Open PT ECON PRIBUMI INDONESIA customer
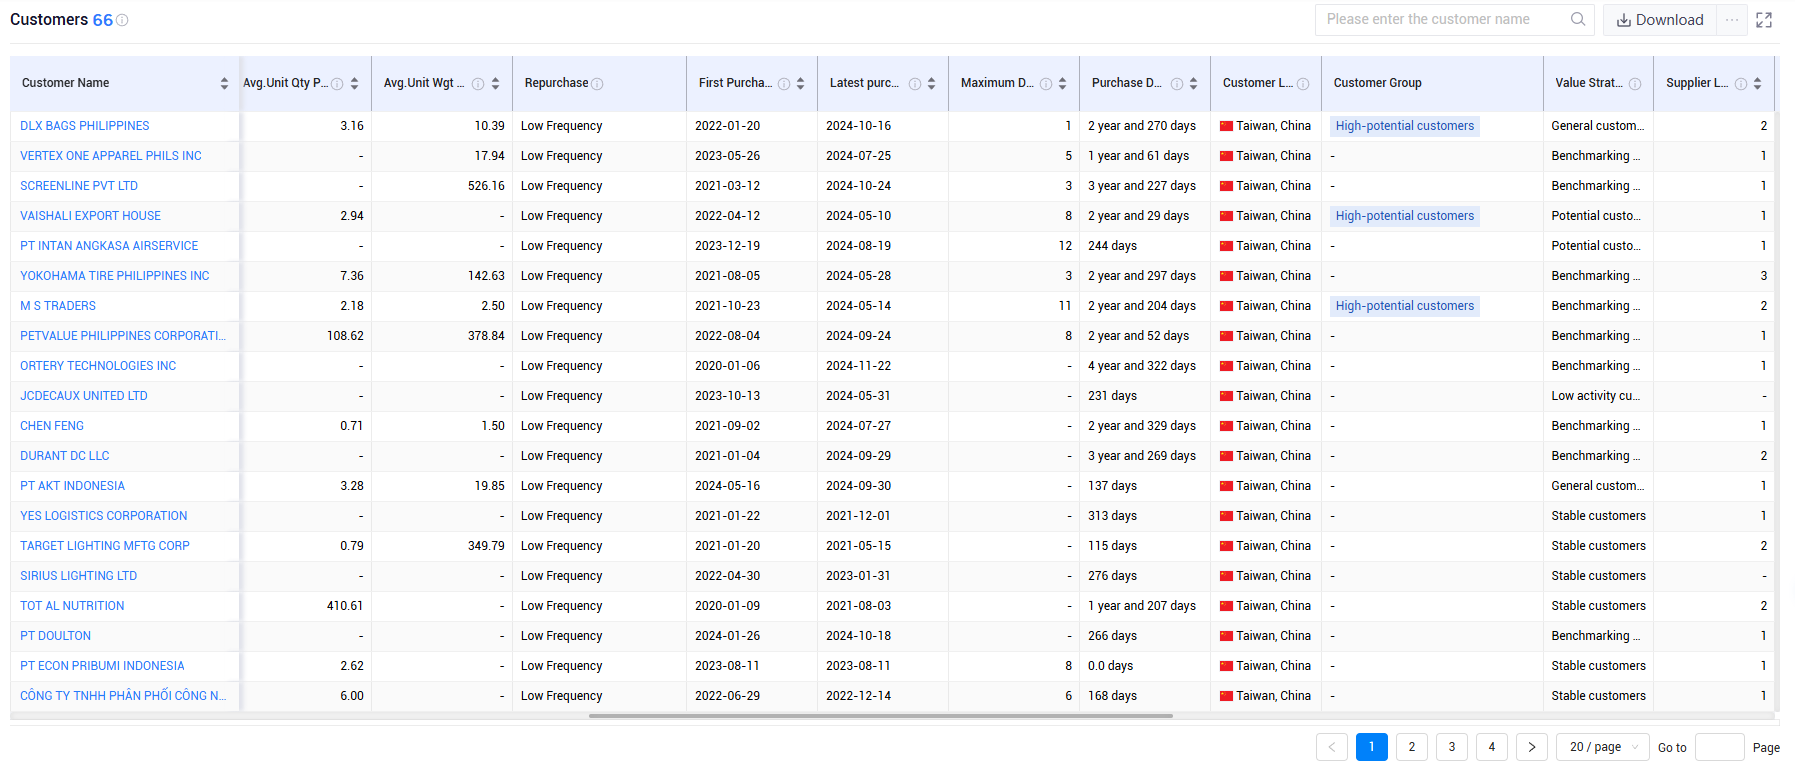This screenshot has width=1795, height=770. (x=102, y=666)
